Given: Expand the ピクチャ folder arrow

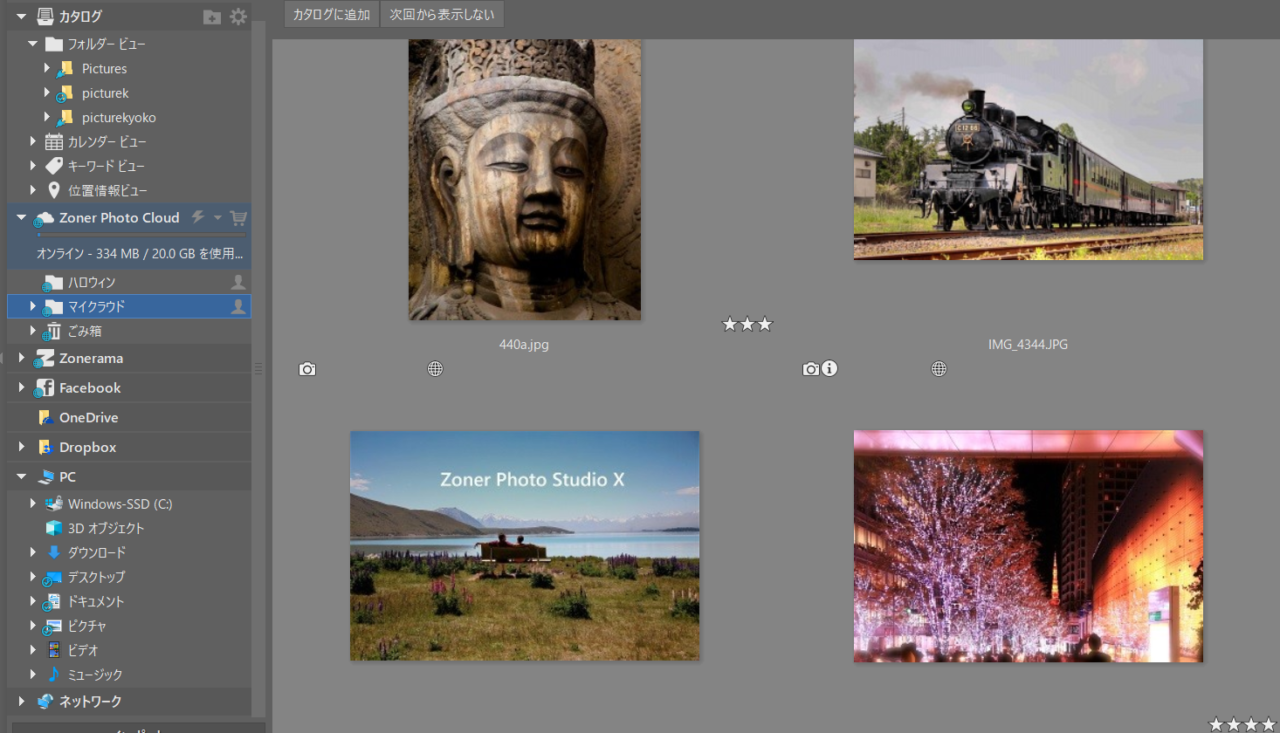Looking at the screenshot, I should click(x=33, y=626).
